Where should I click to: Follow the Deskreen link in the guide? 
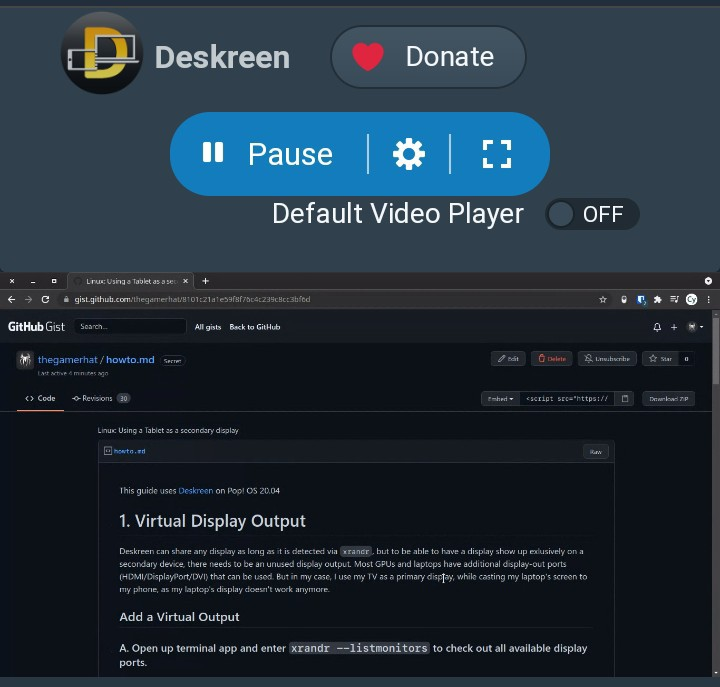click(196, 490)
